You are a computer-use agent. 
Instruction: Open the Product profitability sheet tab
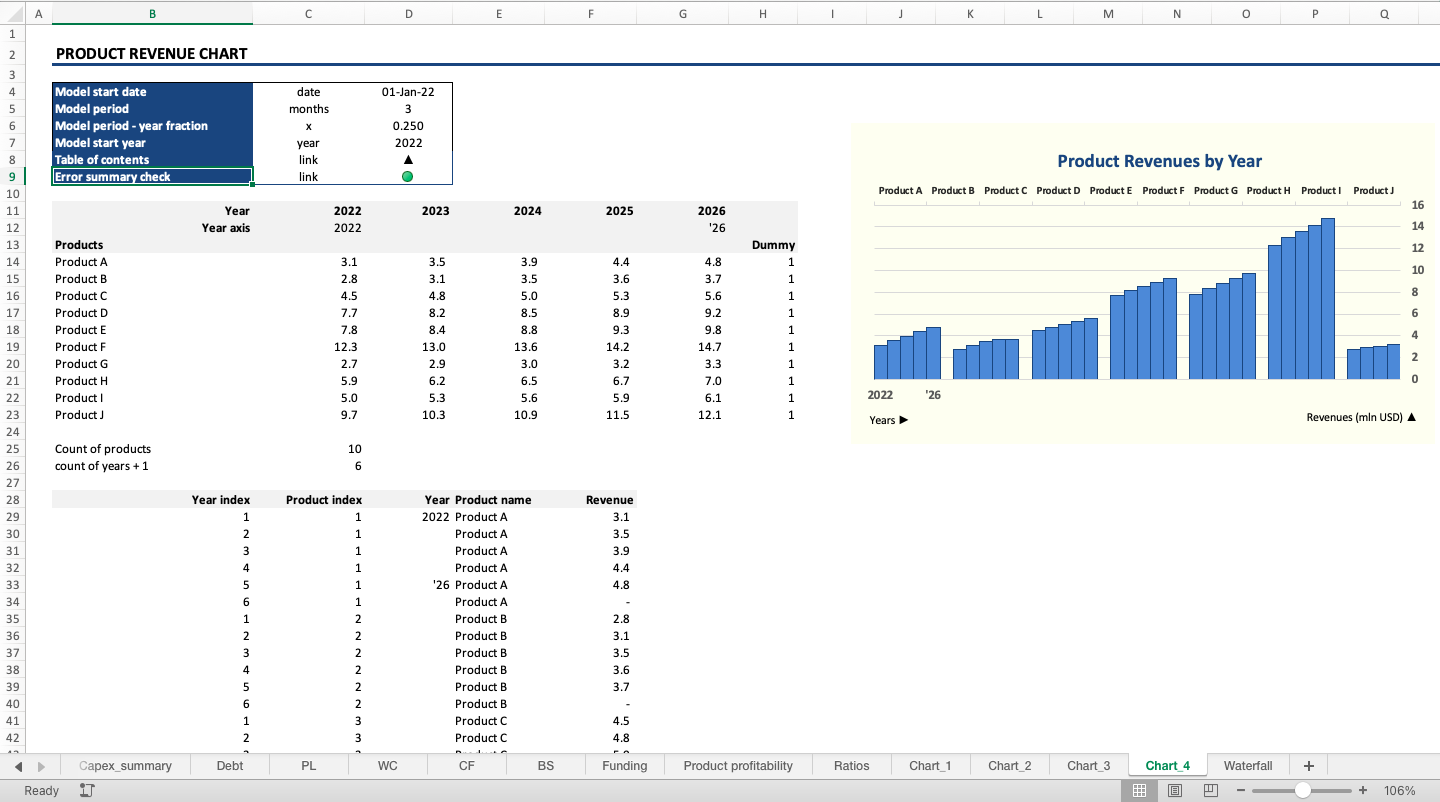point(738,766)
